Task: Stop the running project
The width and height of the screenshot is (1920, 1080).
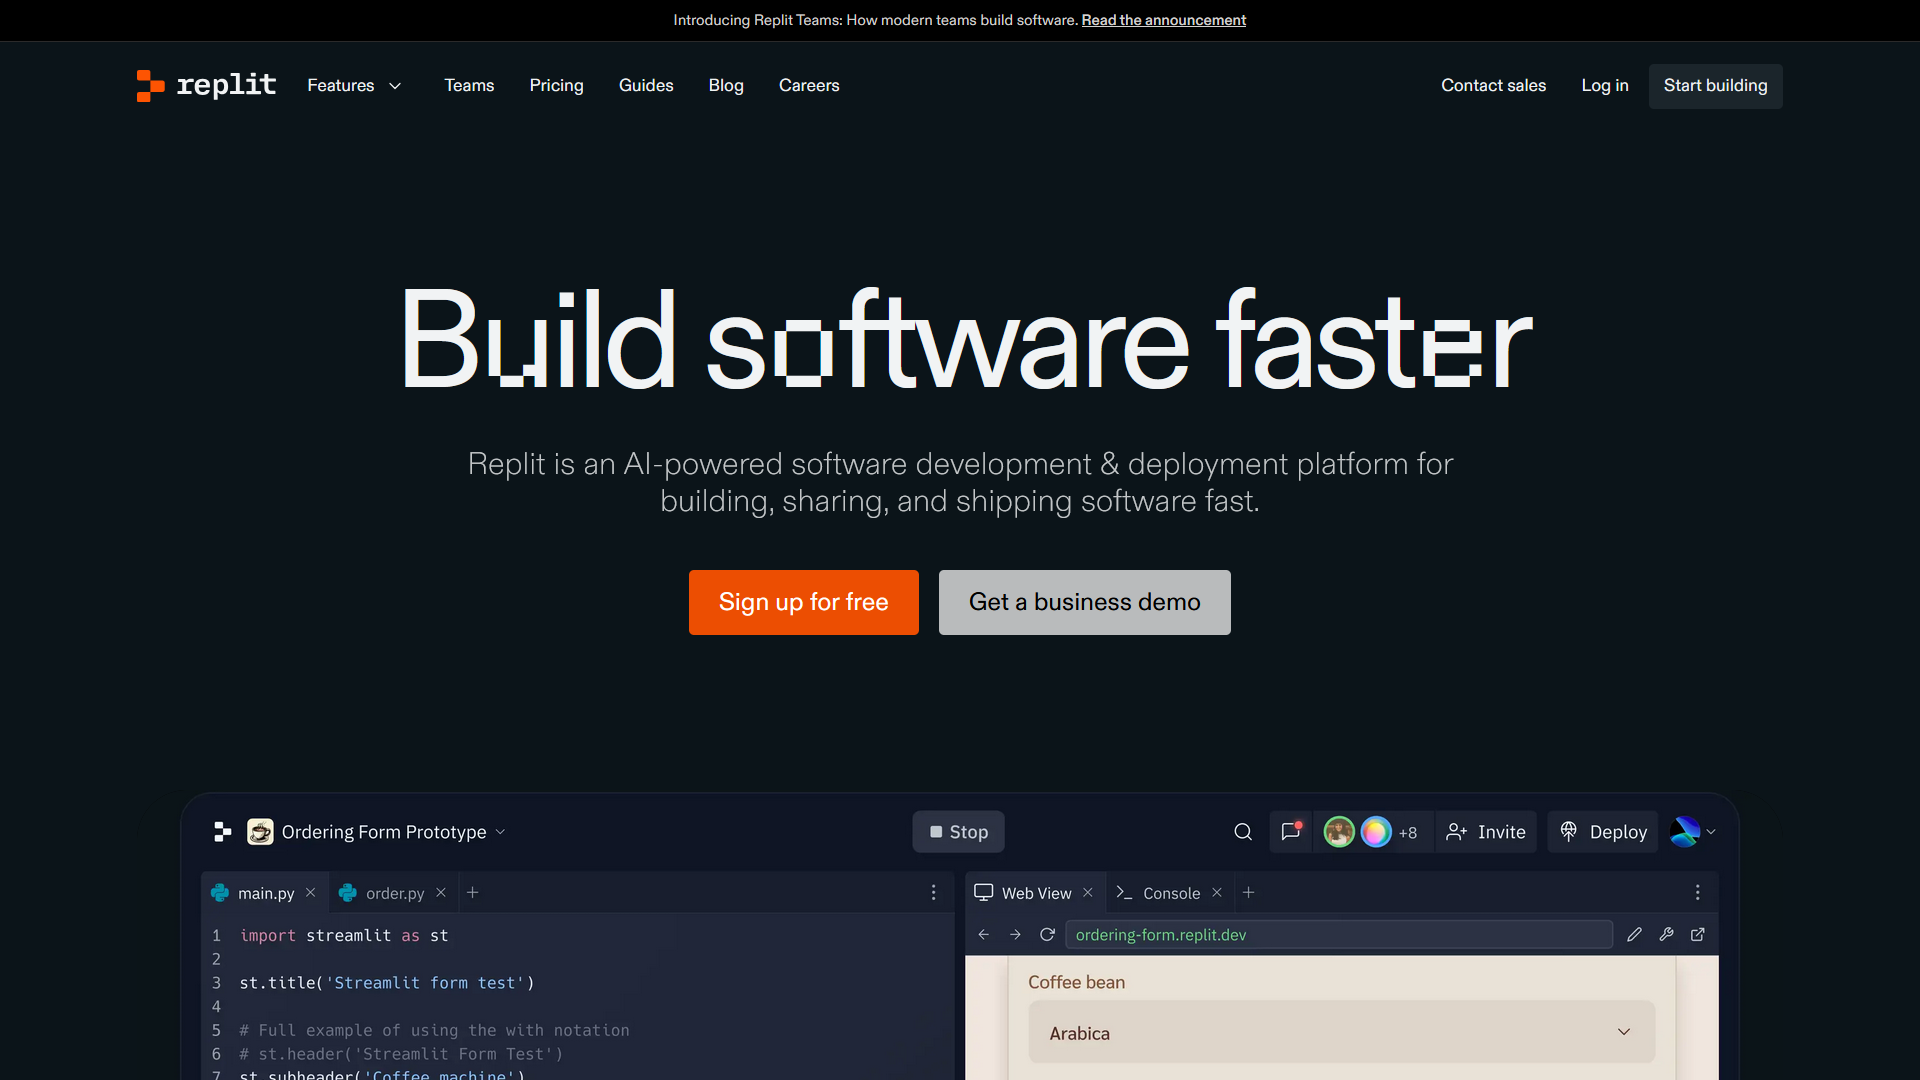Action: tap(958, 832)
